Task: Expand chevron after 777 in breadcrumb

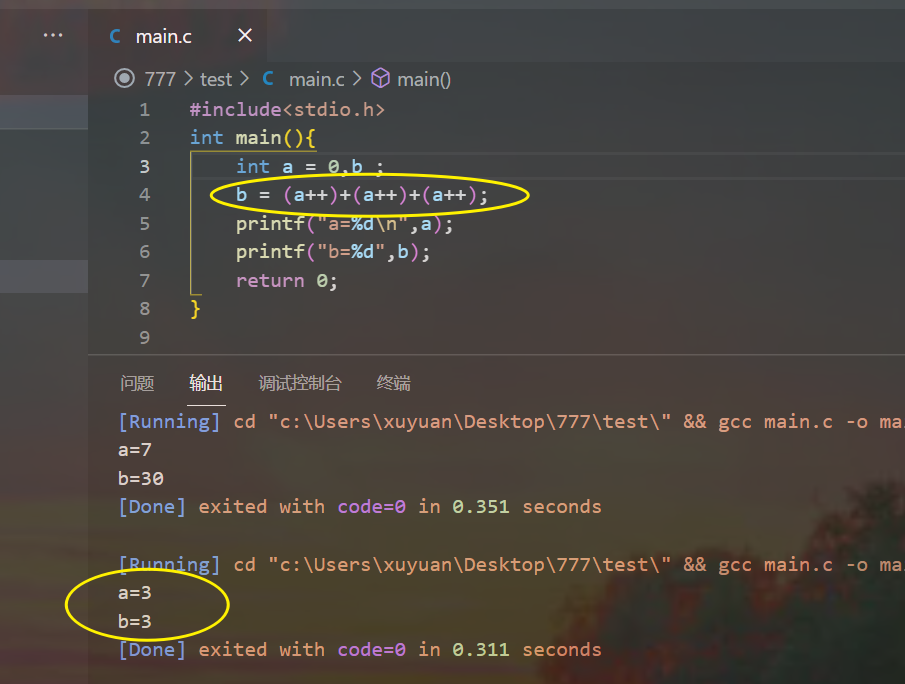Action: (188, 79)
